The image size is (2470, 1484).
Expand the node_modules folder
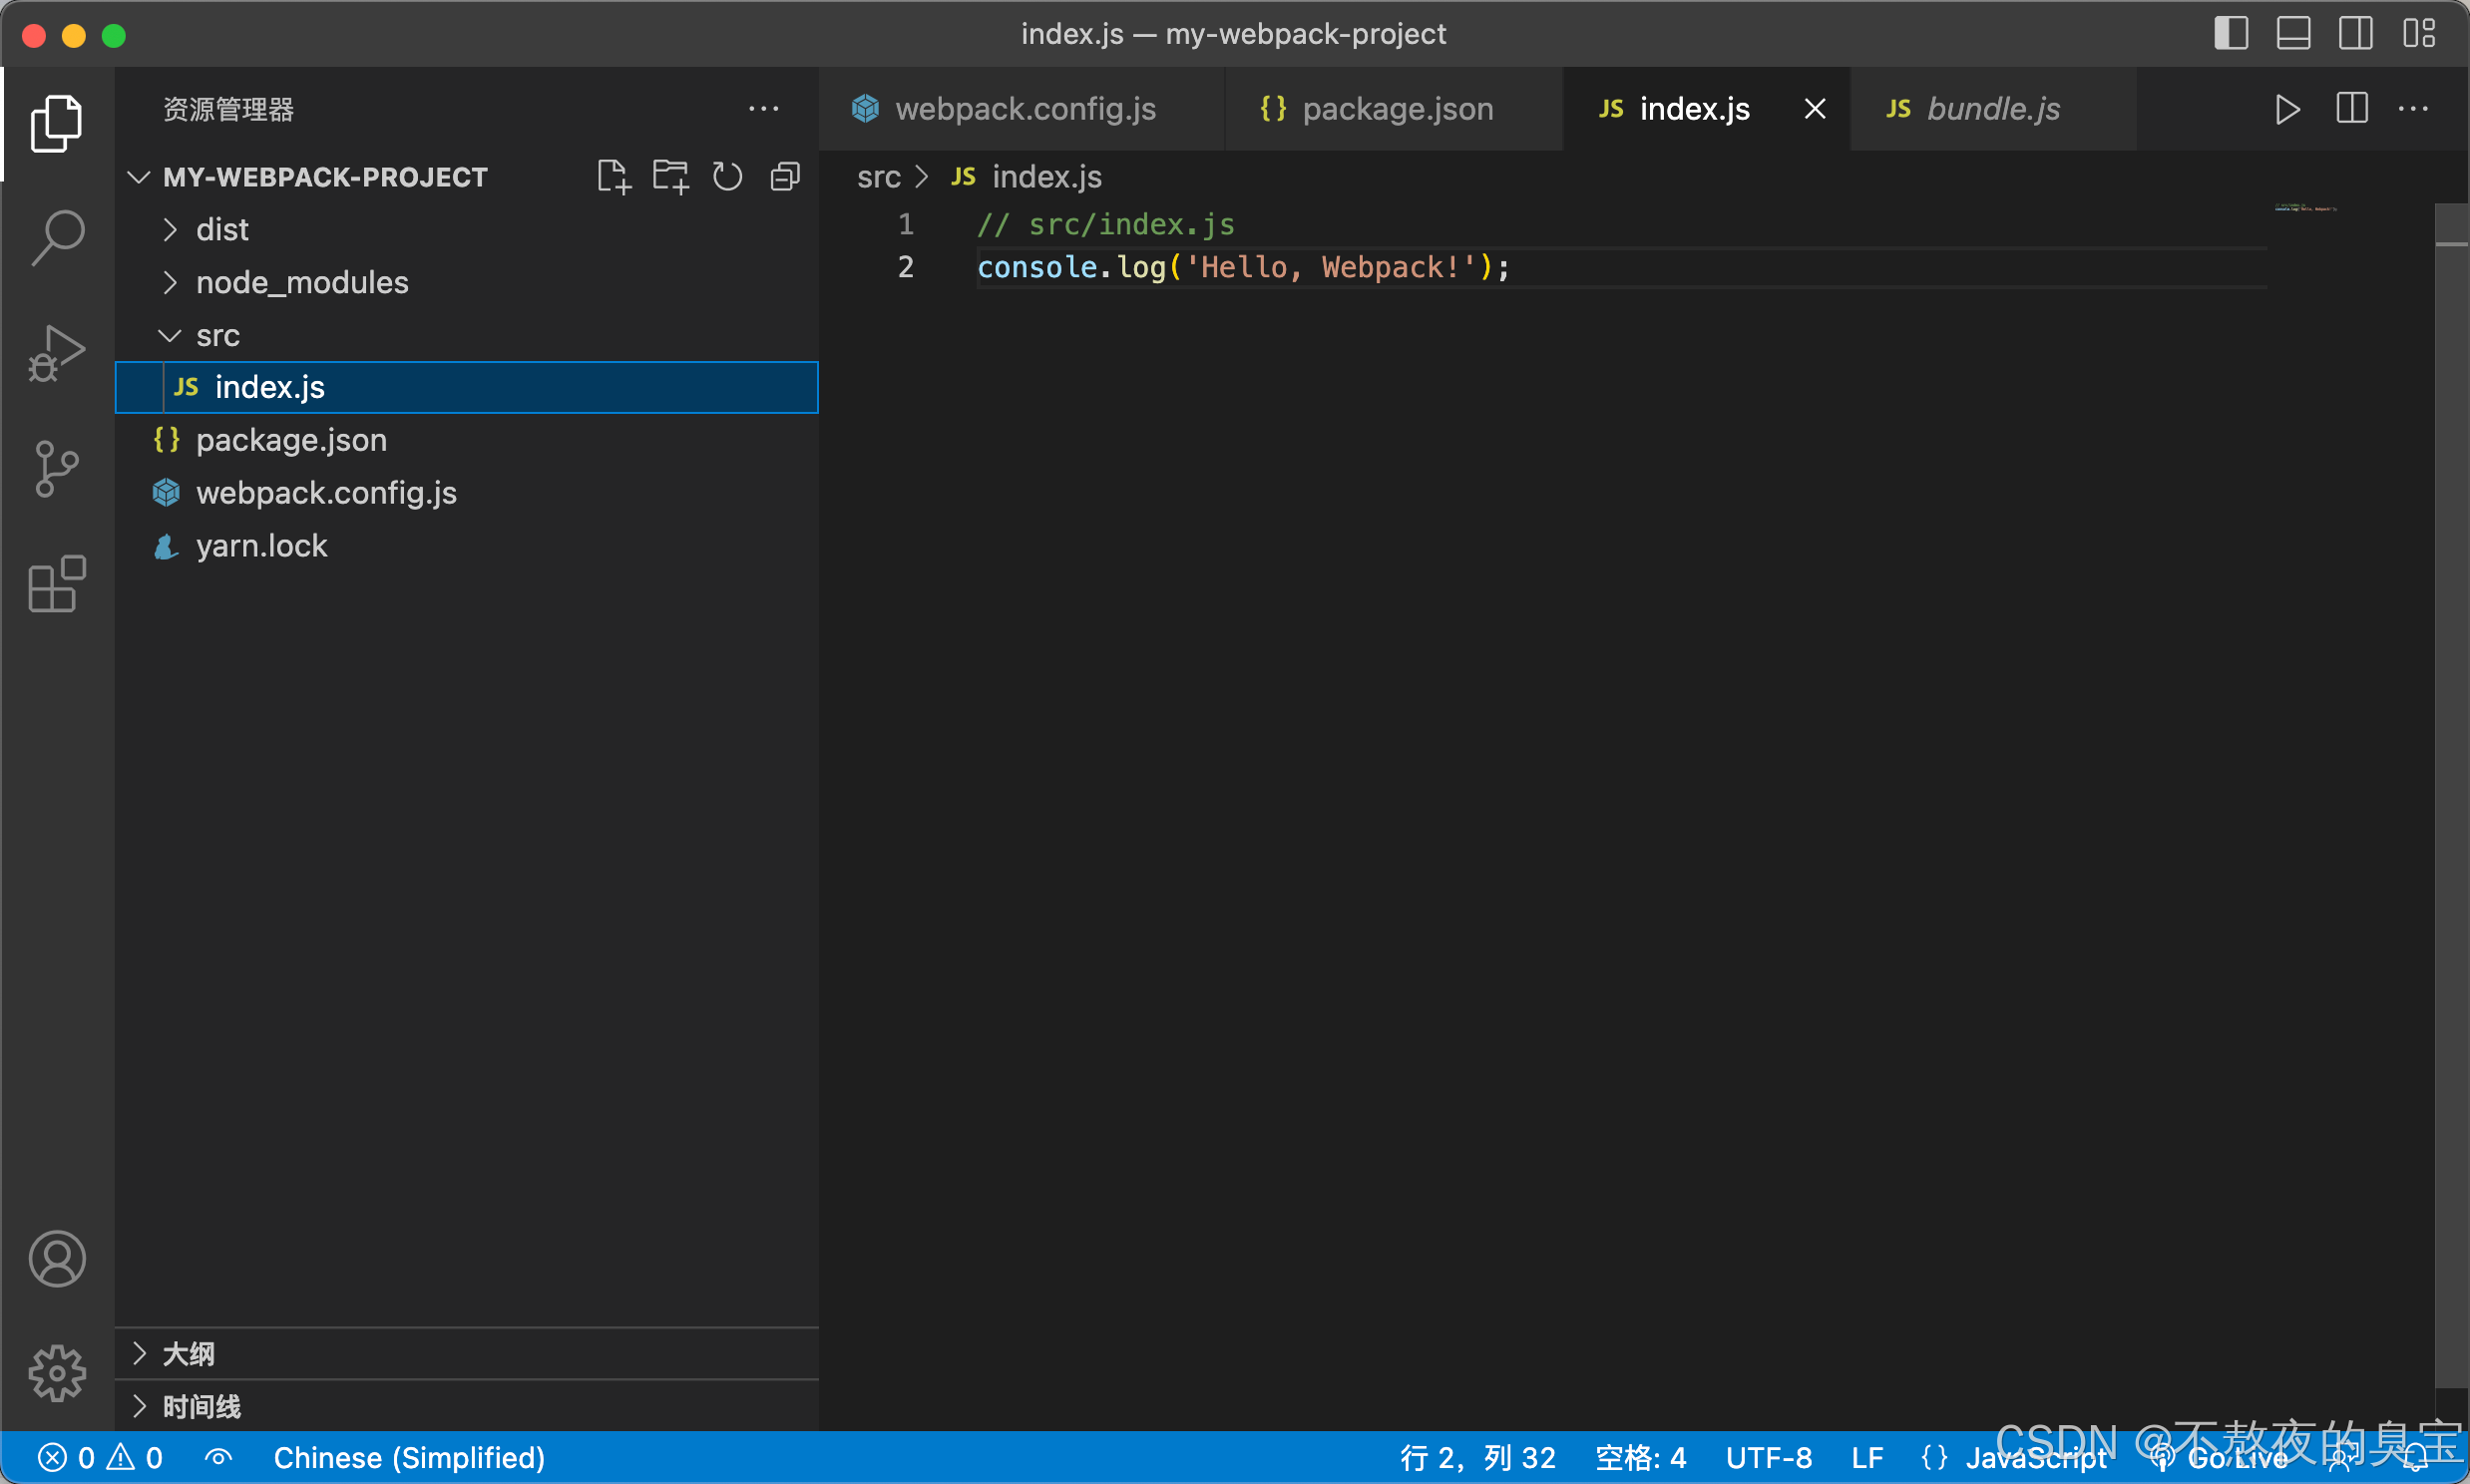coord(301,283)
